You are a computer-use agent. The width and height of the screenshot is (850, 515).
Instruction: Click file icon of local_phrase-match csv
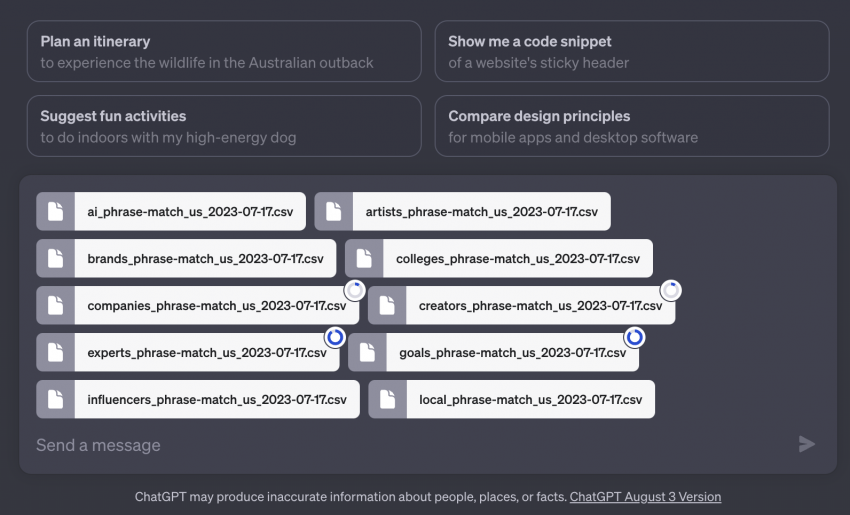click(388, 399)
